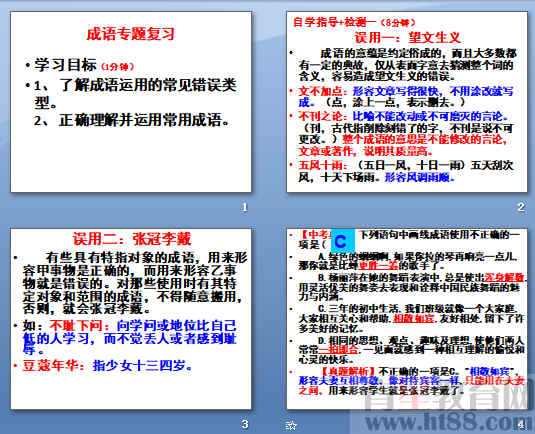Click slide number 4 label
Image resolution: width=535 pixels, height=434 pixels.
pyautogui.click(x=521, y=424)
